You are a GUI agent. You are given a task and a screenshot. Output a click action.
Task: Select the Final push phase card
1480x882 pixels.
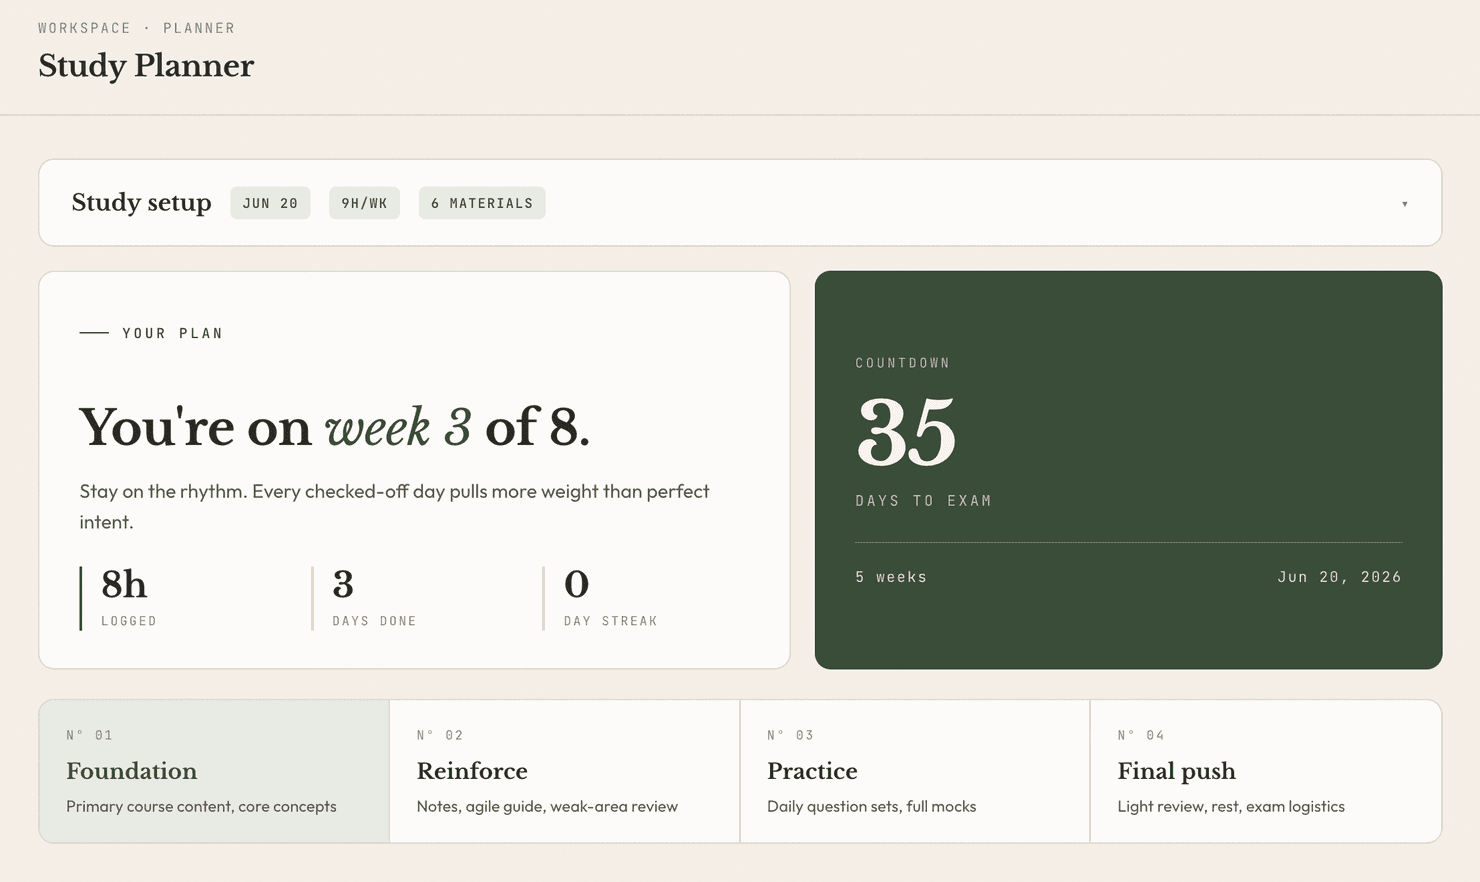click(x=1266, y=771)
